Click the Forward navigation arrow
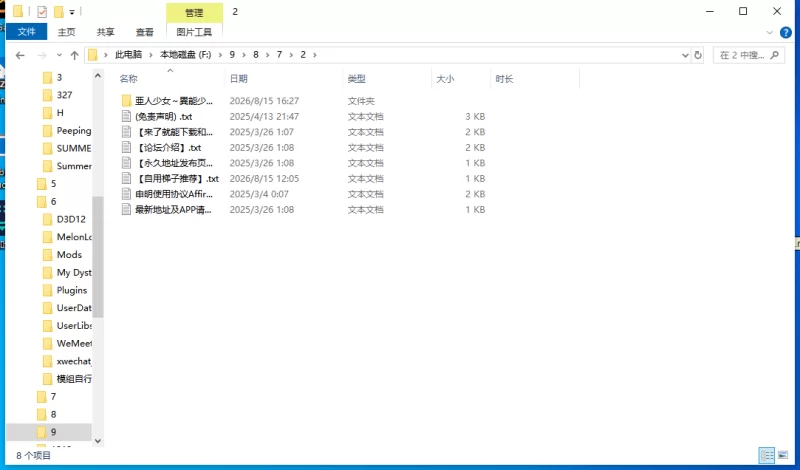The image size is (800, 470). click(x=42, y=55)
